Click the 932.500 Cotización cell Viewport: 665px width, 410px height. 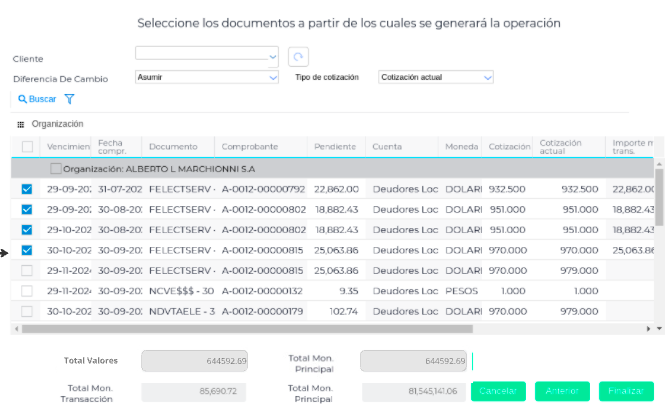tap(507, 189)
